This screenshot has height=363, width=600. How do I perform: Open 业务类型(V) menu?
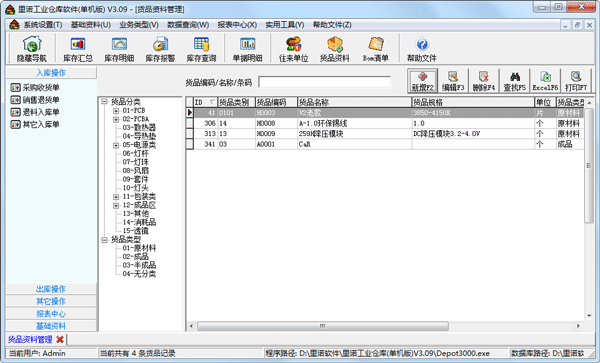(x=139, y=25)
